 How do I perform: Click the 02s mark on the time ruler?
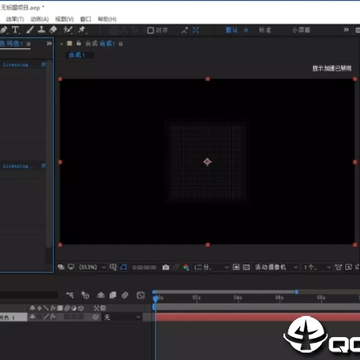[x=196, y=298]
